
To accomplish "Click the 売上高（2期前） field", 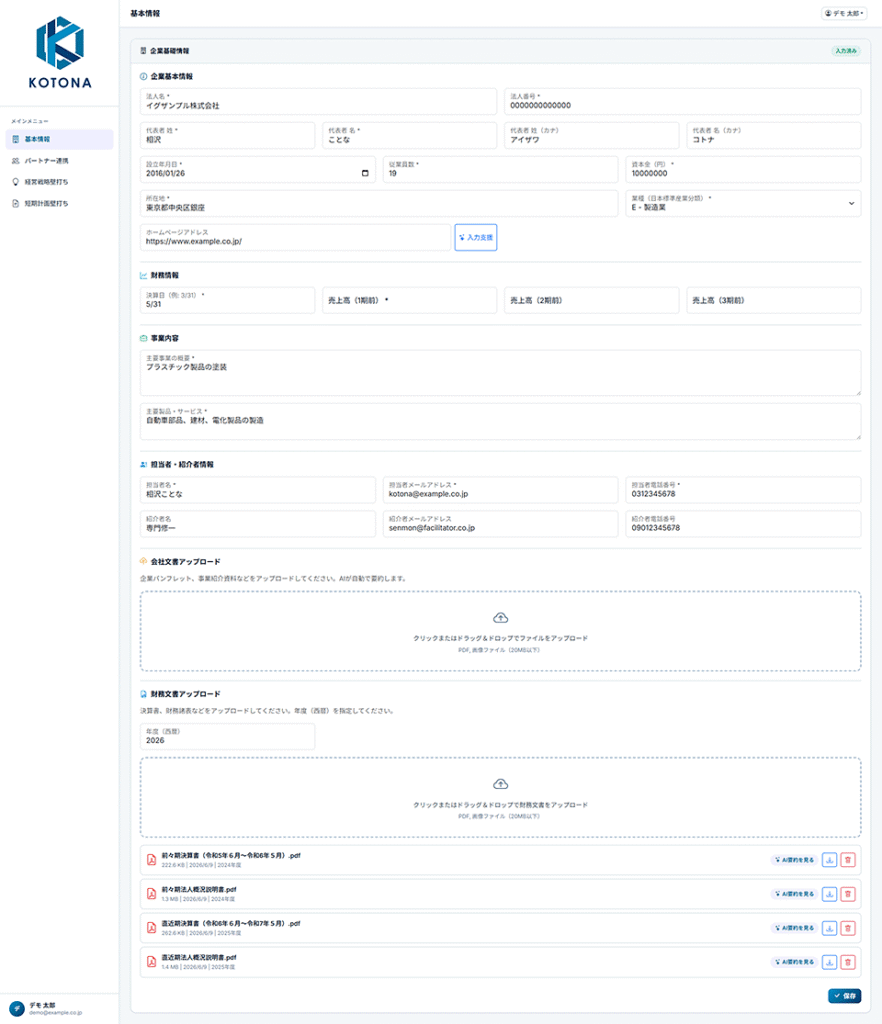I will pos(591,300).
